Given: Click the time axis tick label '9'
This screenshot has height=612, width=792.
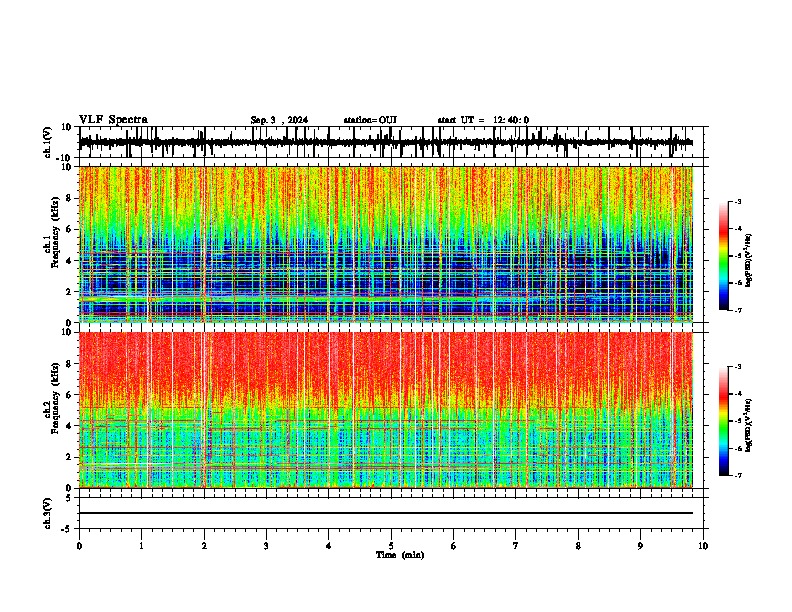Looking at the screenshot, I should click(x=640, y=546).
